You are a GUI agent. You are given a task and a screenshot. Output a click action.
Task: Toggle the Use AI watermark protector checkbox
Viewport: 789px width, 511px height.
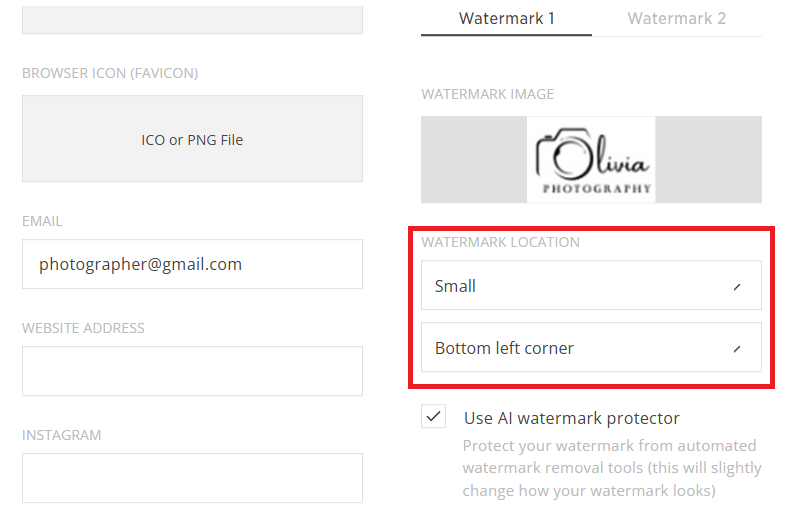[433, 416]
